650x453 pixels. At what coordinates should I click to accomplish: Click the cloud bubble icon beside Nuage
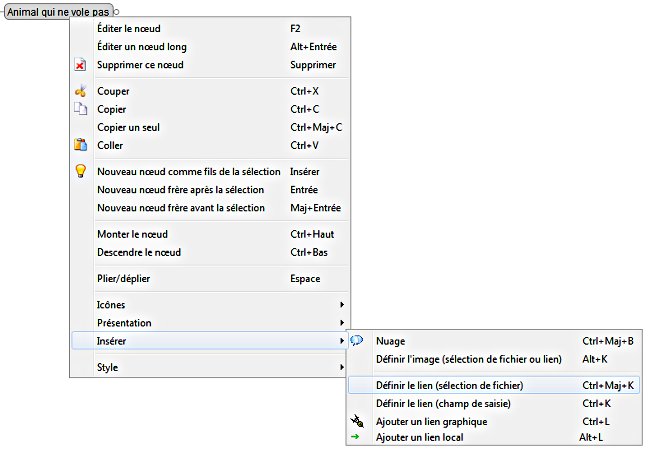click(357, 340)
